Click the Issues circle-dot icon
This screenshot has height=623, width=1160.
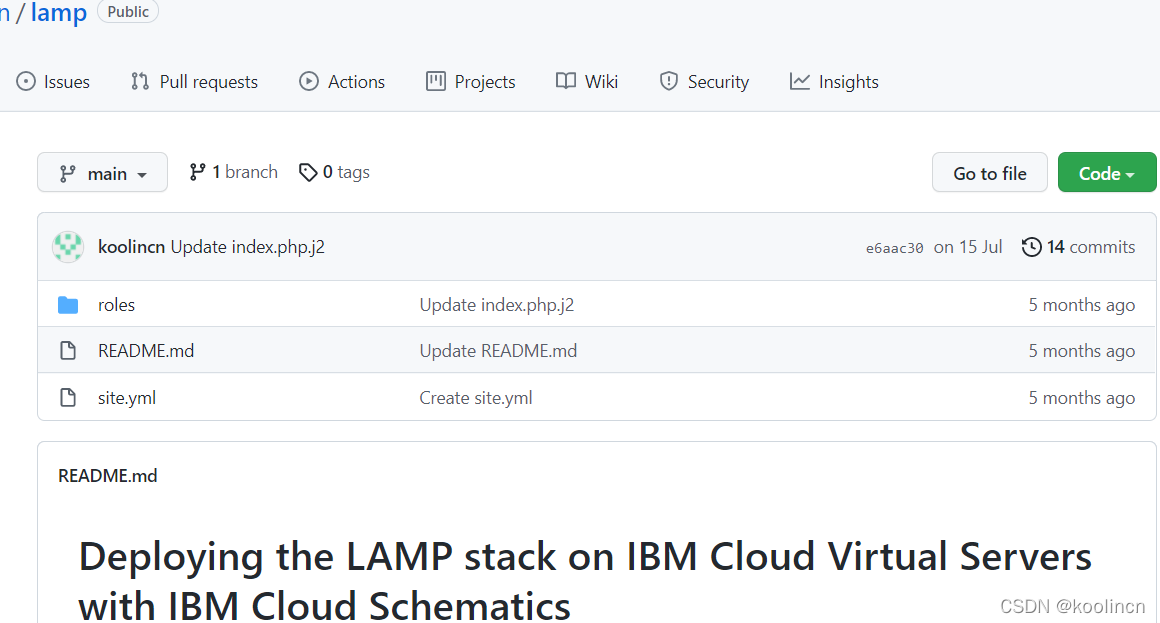[26, 81]
